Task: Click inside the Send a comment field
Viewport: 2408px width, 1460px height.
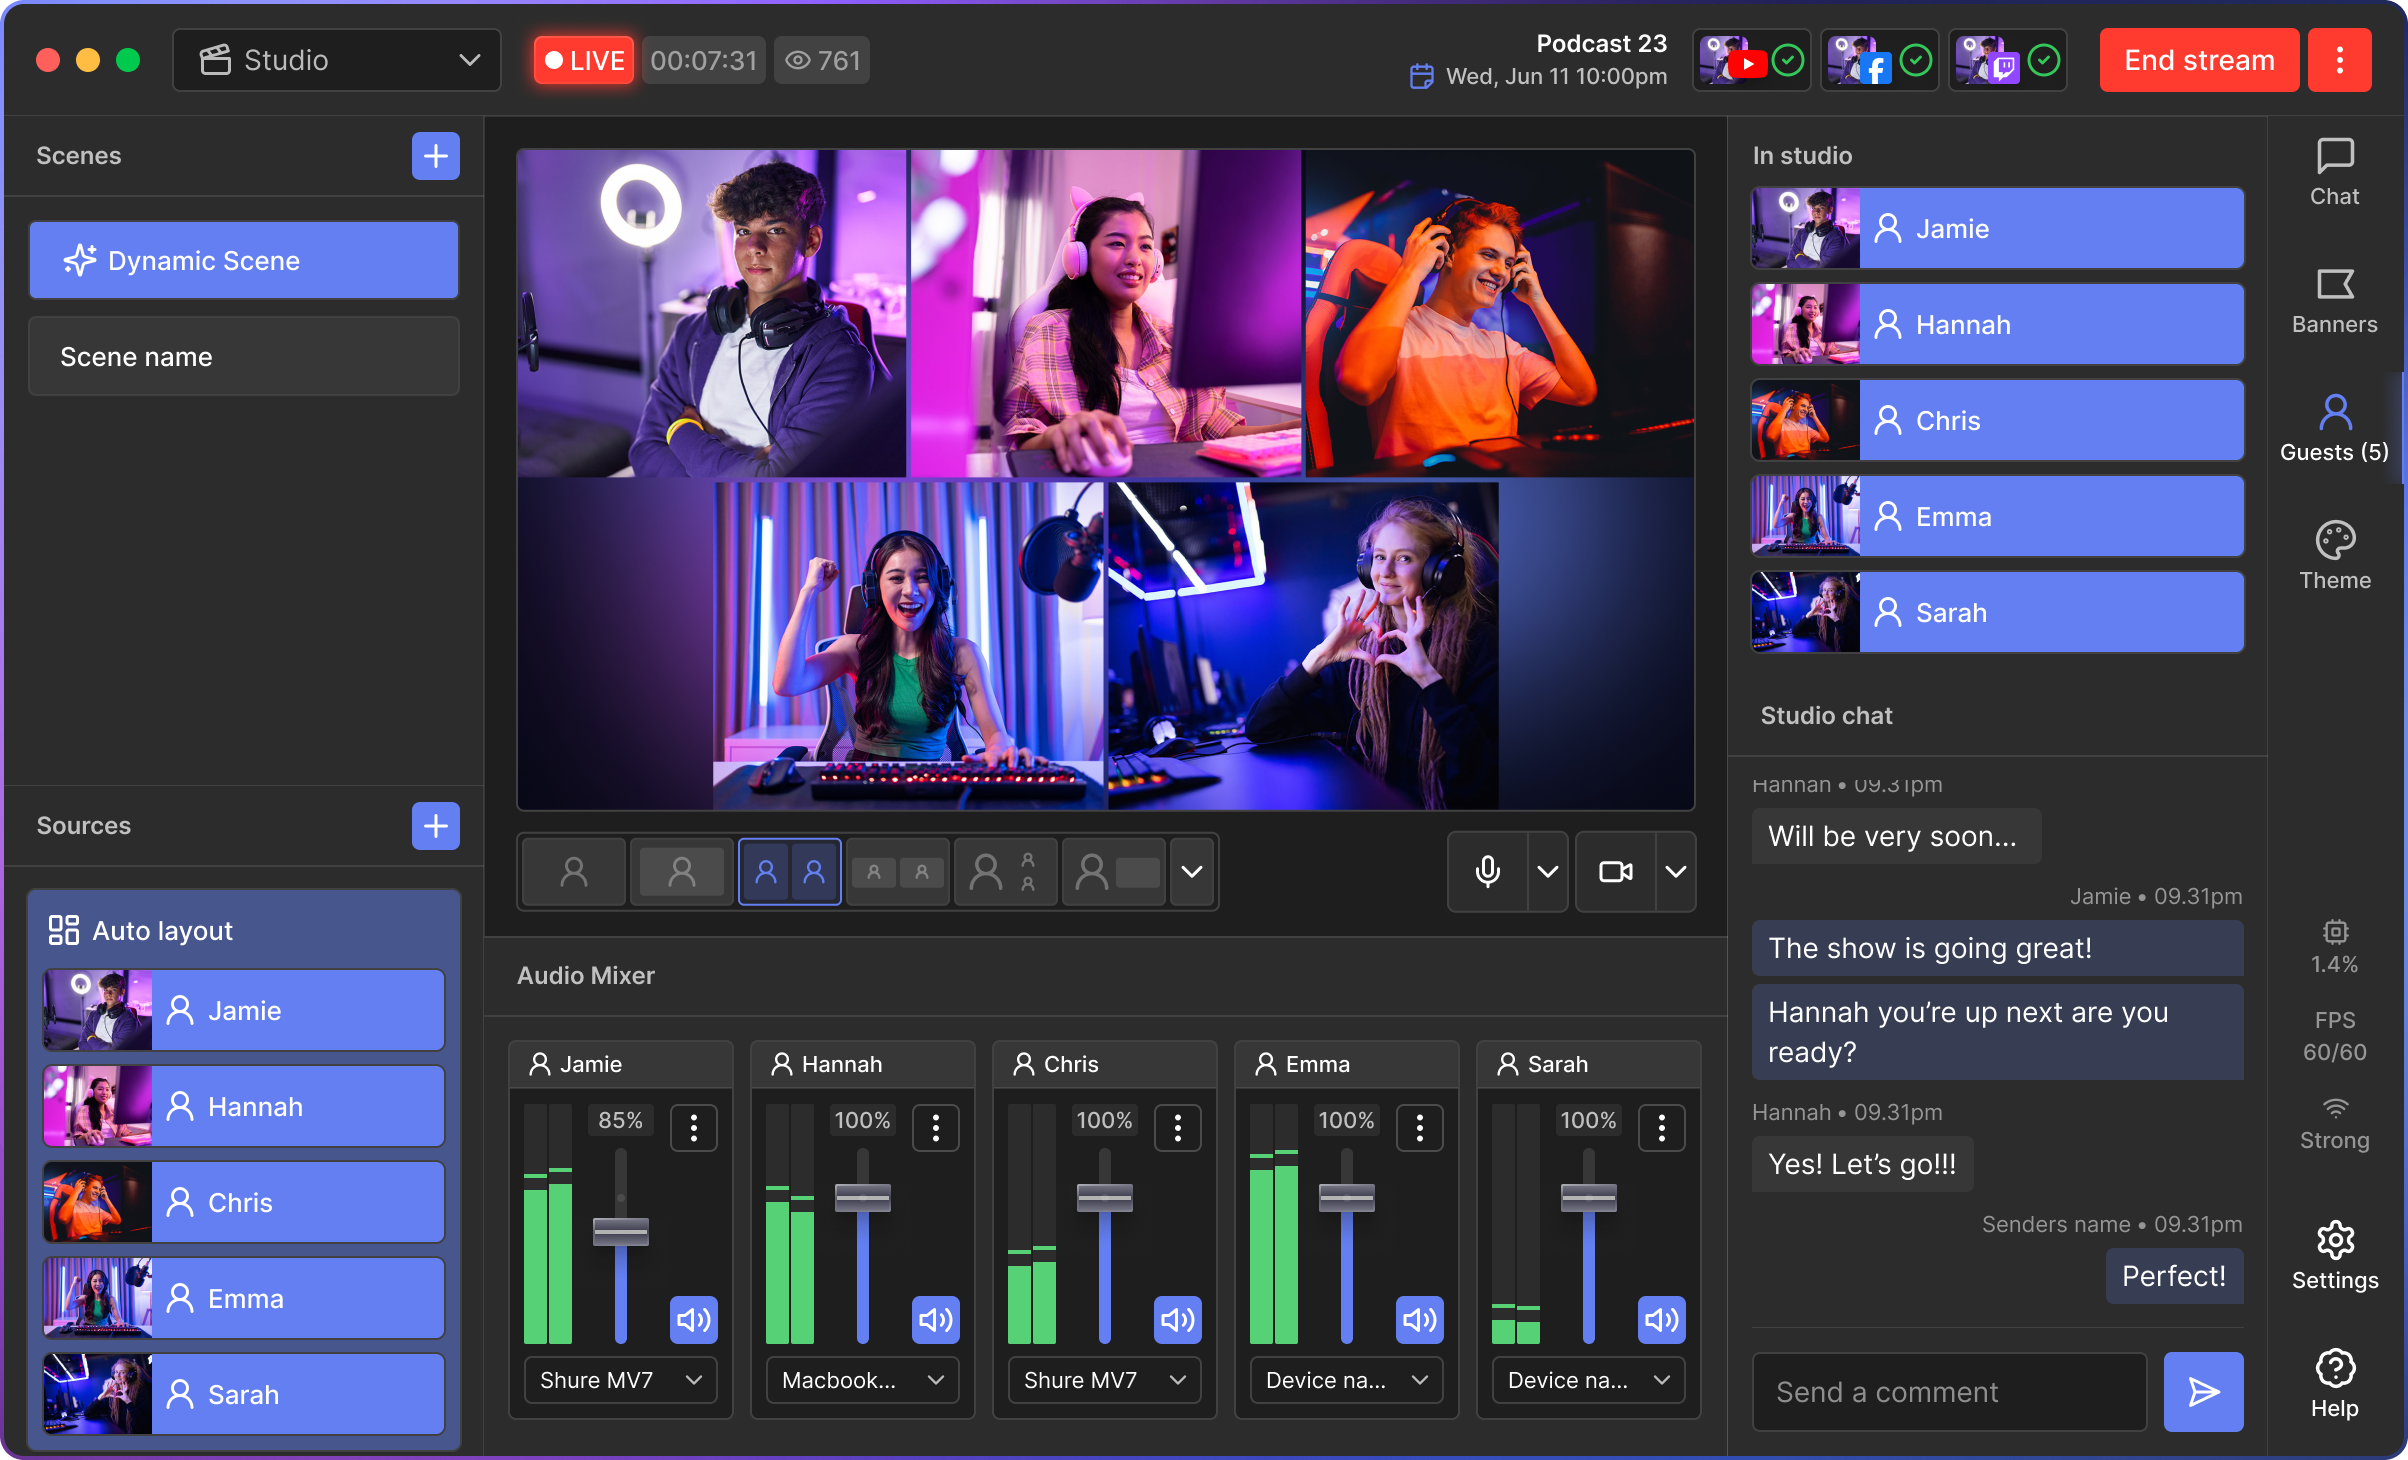Action: click(x=1948, y=1391)
